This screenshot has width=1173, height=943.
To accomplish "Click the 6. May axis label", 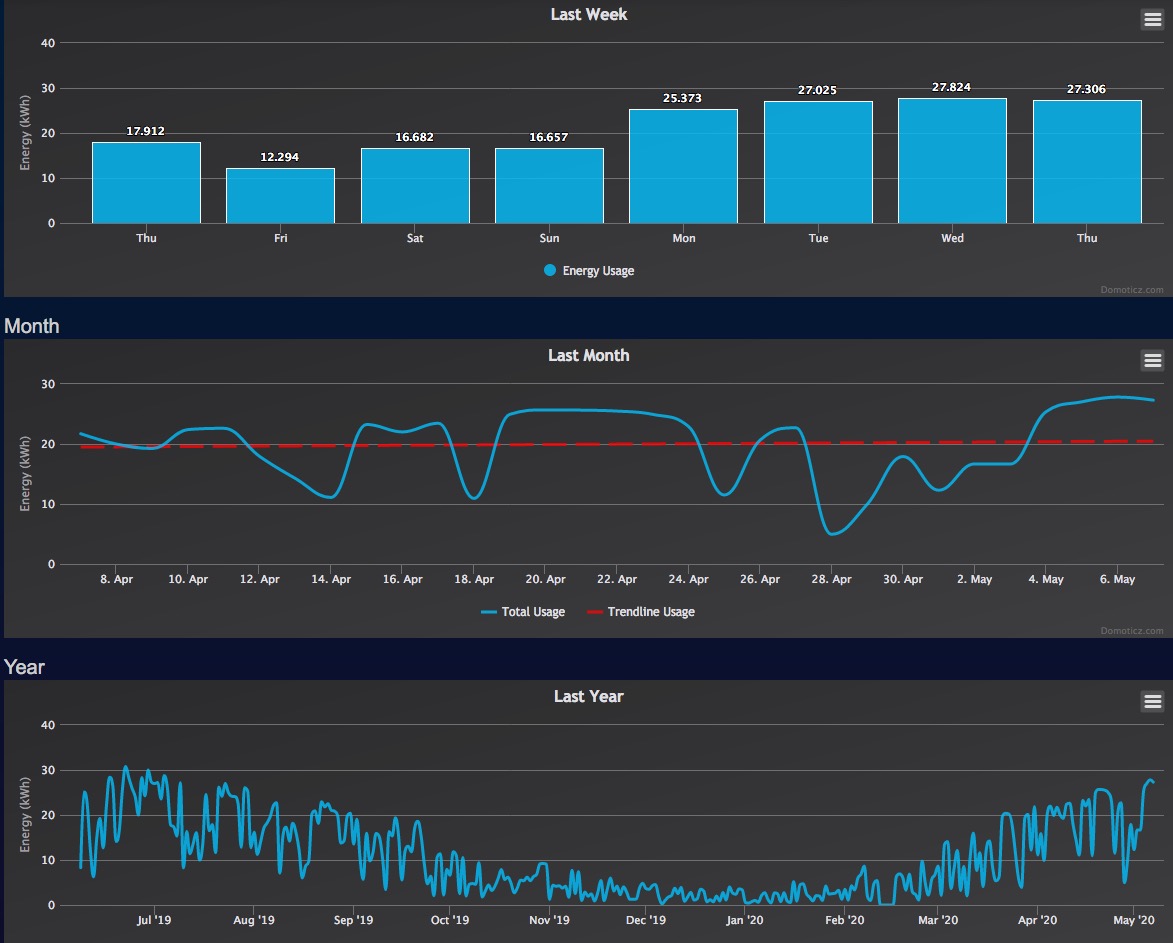I will pos(1117,579).
